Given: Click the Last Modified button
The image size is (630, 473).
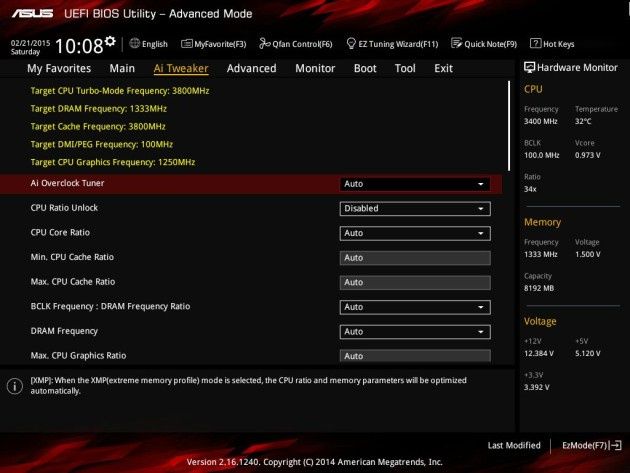Looking at the screenshot, I should tap(514, 445).
